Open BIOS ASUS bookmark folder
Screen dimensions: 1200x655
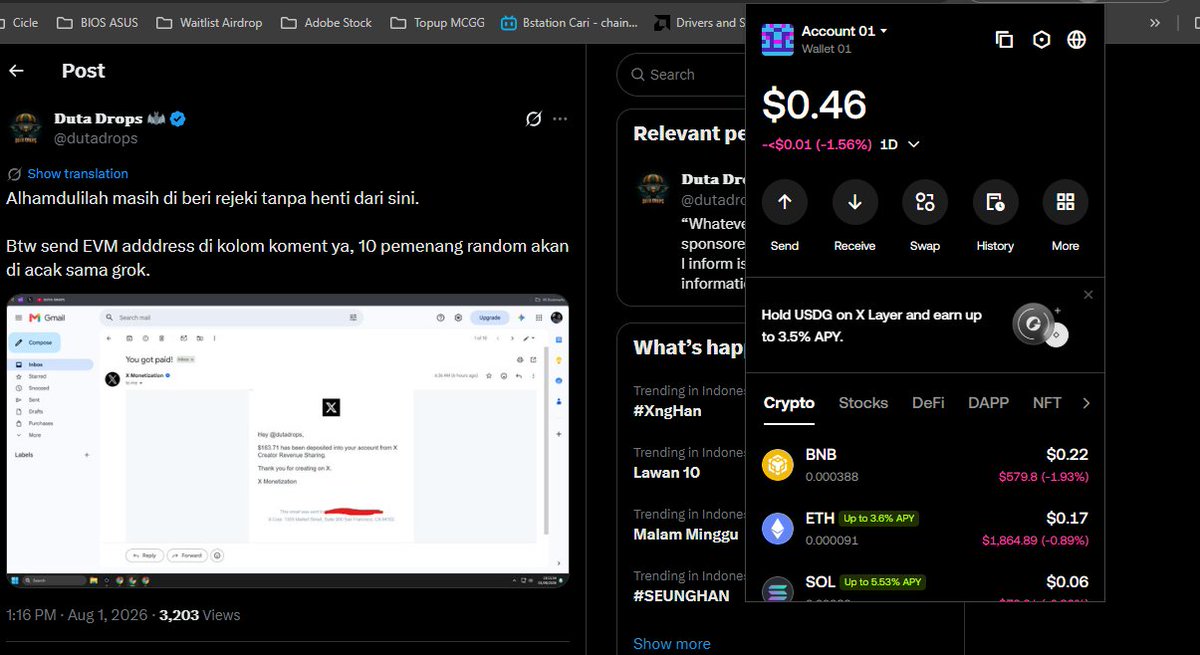pyautogui.click(x=97, y=22)
